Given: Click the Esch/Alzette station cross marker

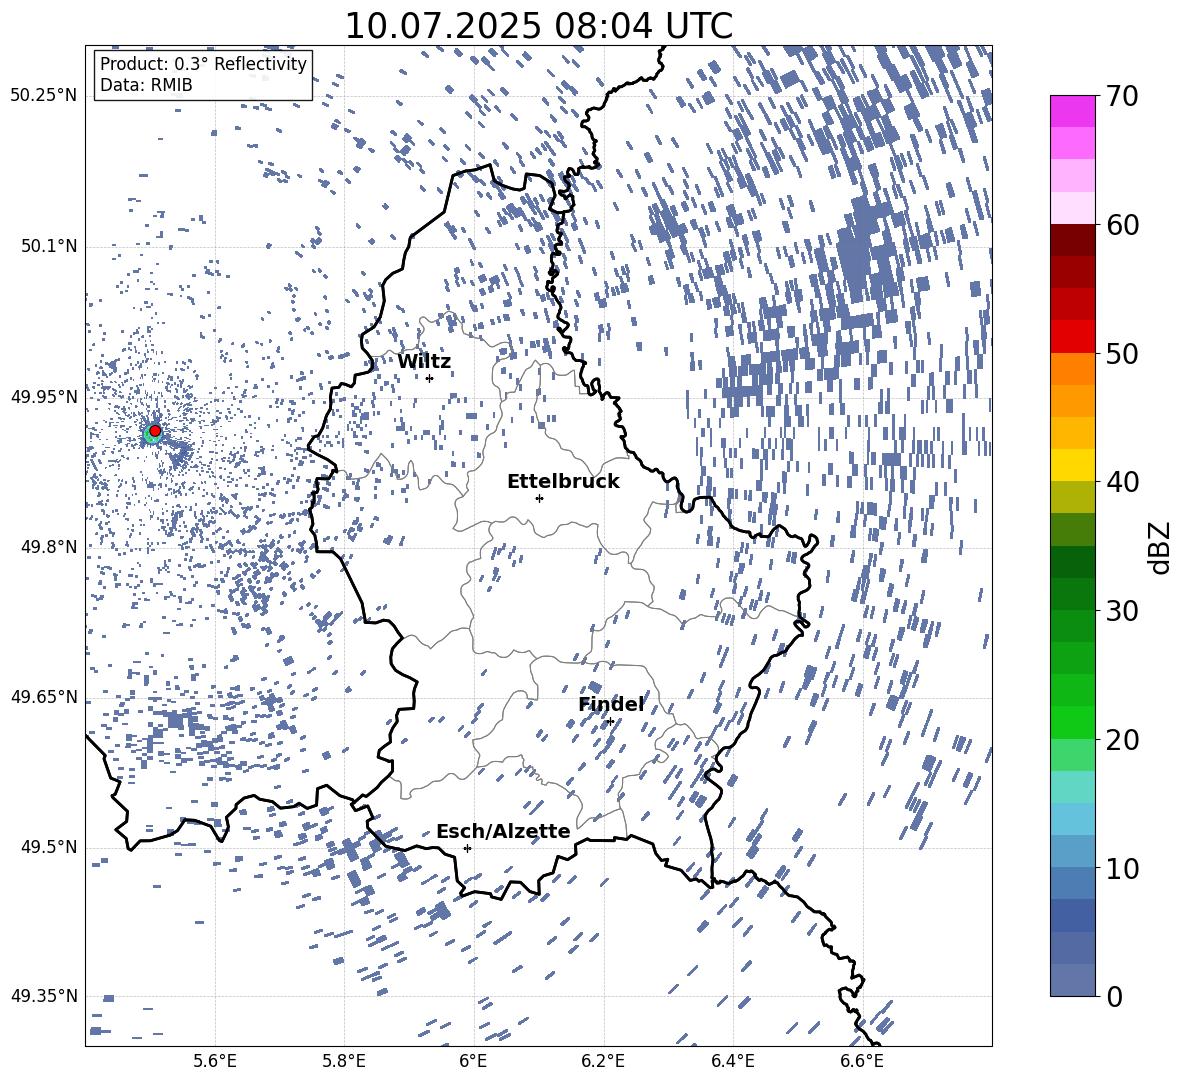Looking at the screenshot, I should [x=467, y=848].
